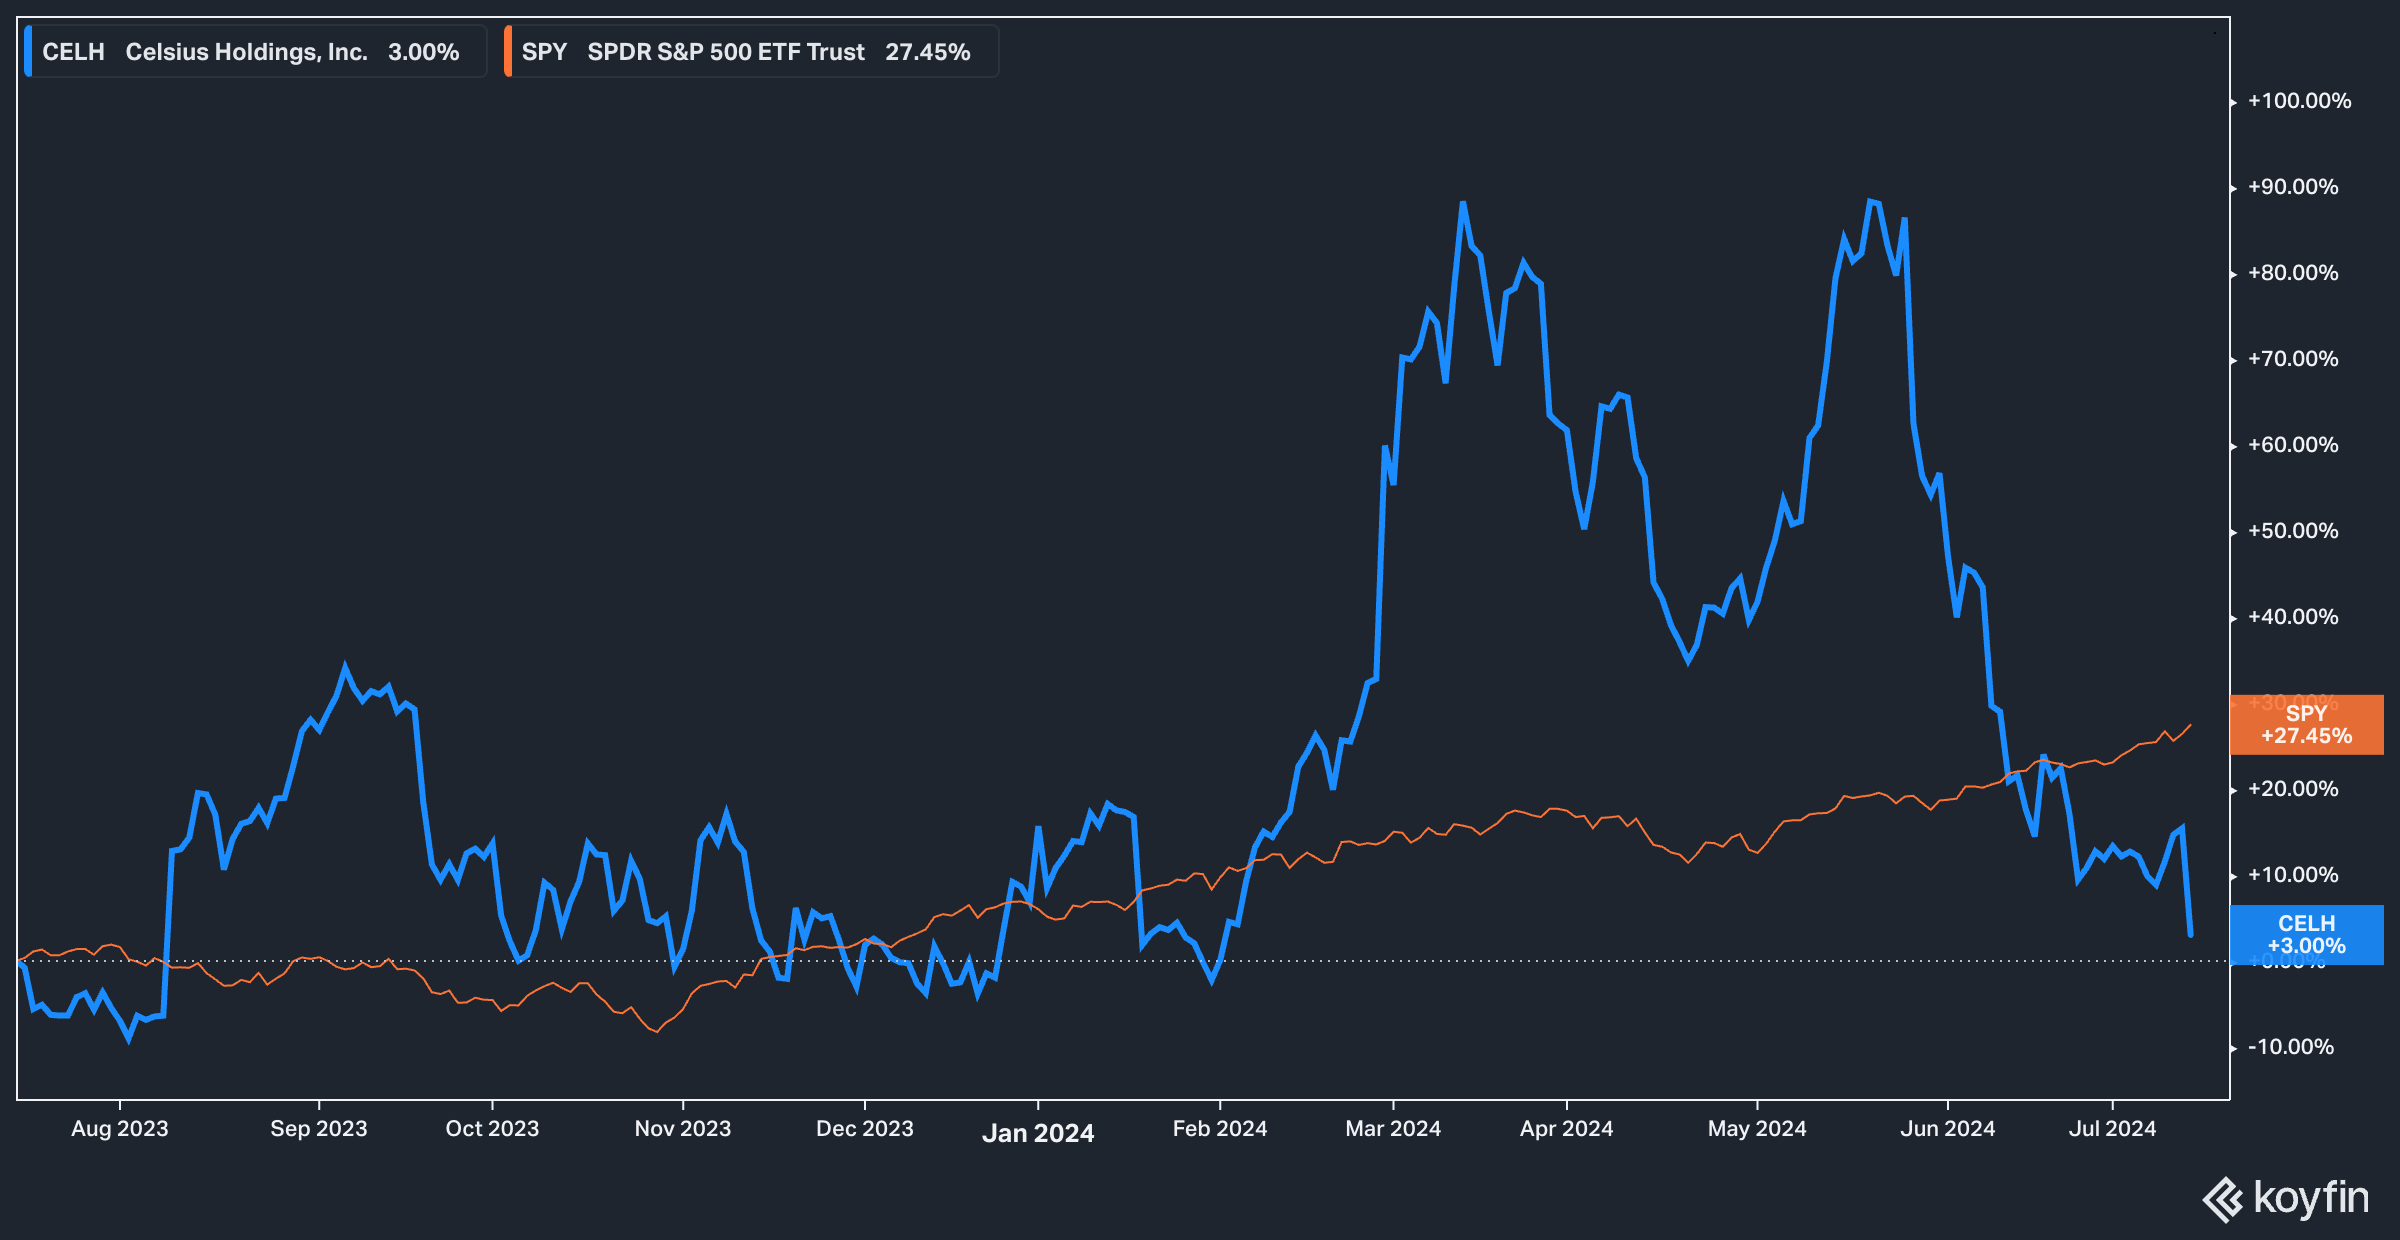Click the +40.00% y-axis label

[2293, 617]
